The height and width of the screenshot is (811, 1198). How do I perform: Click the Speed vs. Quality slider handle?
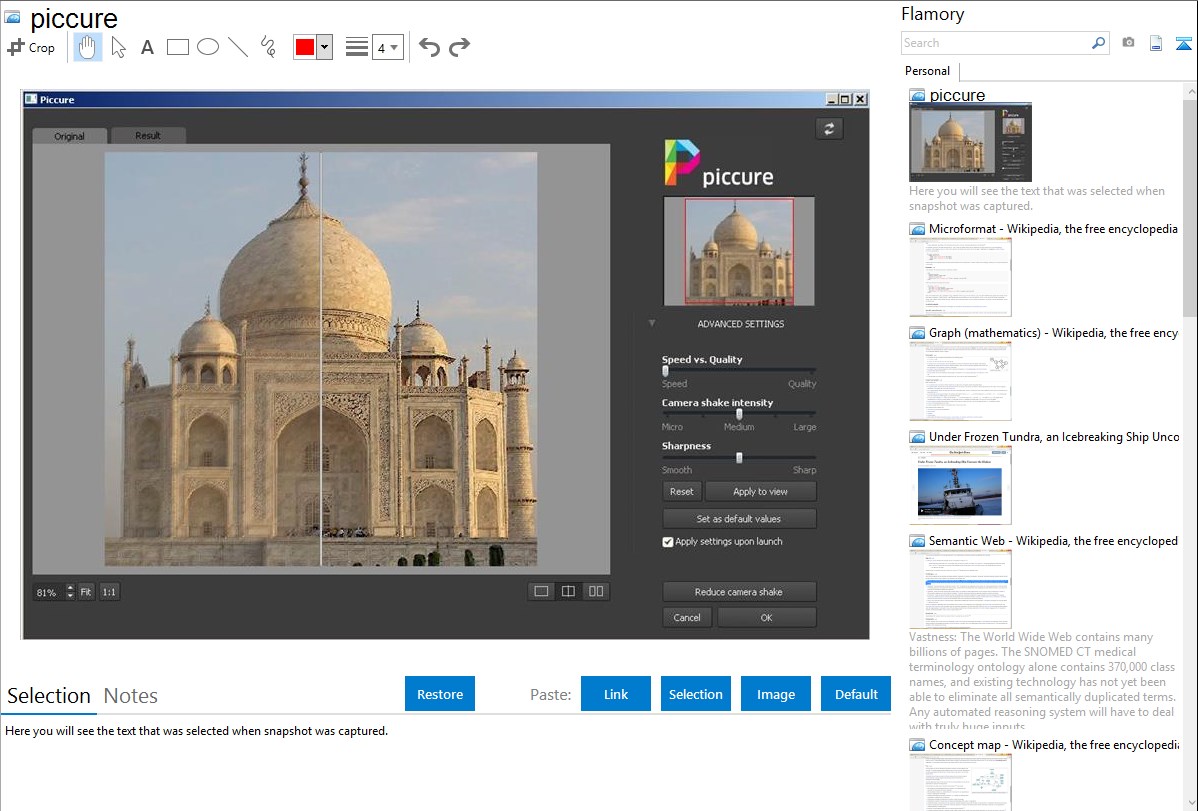[x=665, y=371]
